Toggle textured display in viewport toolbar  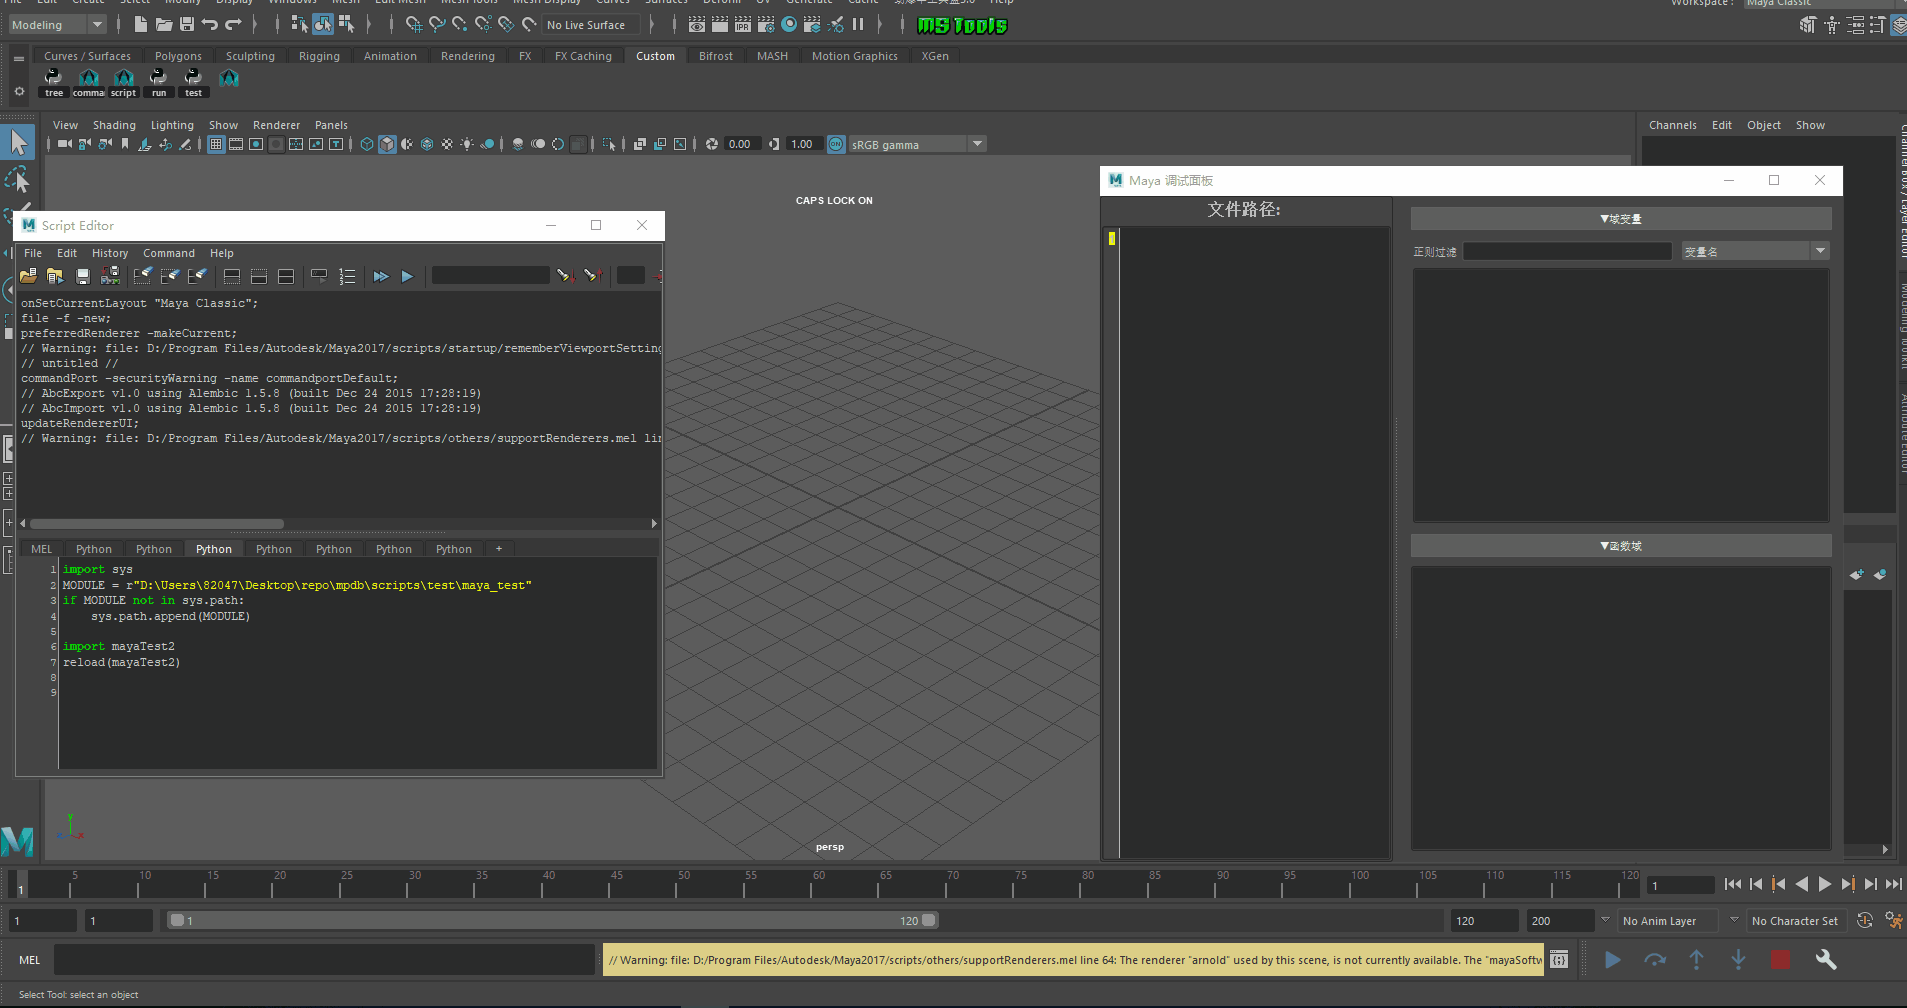(x=447, y=144)
